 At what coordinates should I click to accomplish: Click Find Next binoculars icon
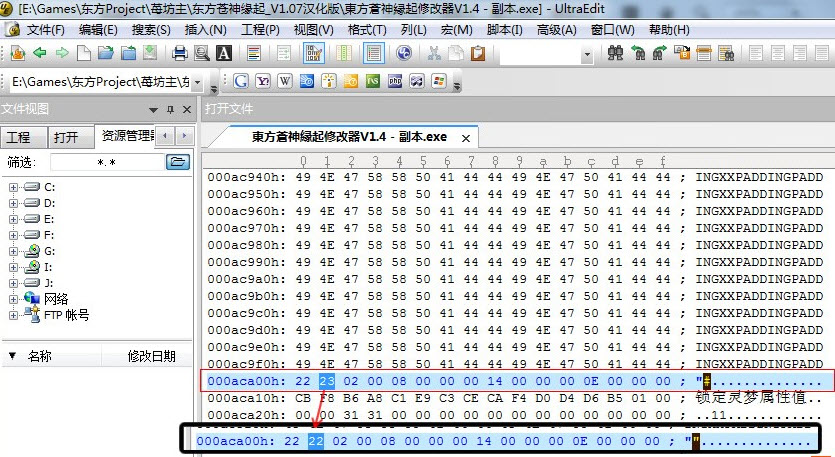tap(660, 53)
